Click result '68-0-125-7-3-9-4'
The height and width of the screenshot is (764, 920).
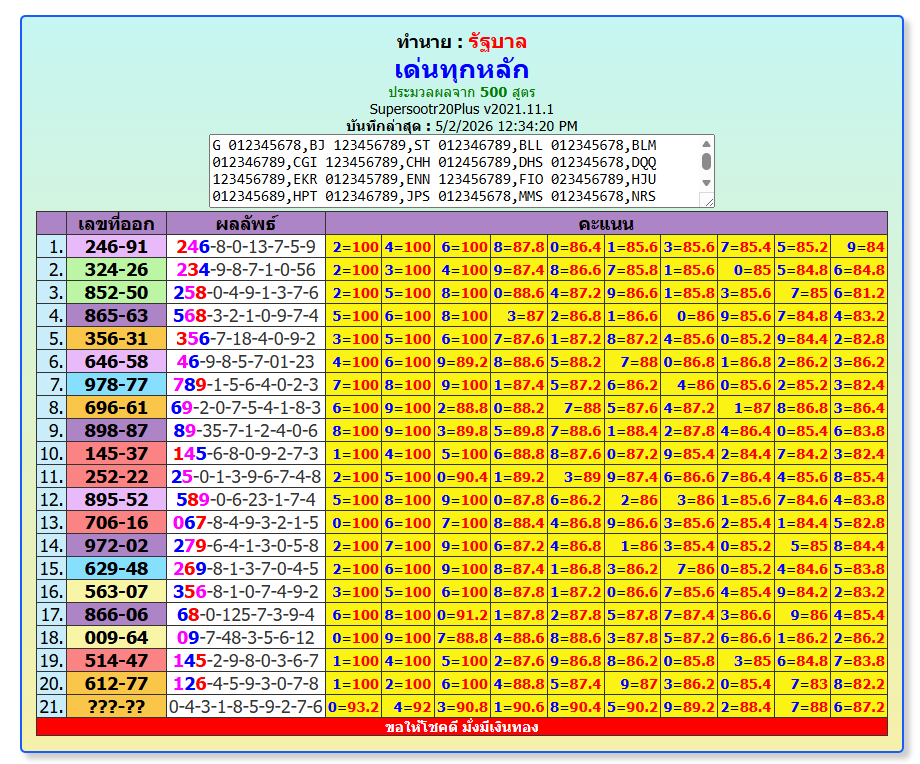pyautogui.click(x=246, y=614)
